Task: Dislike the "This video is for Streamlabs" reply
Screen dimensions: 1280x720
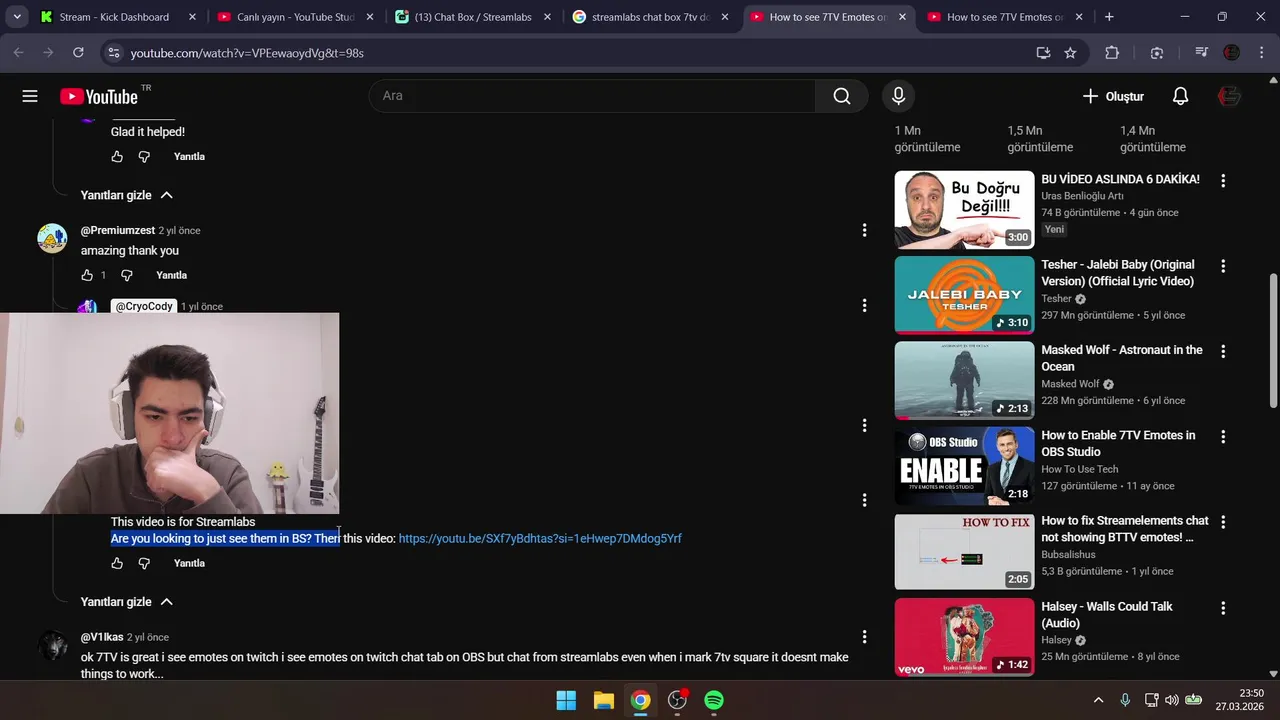Action: pos(144,563)
